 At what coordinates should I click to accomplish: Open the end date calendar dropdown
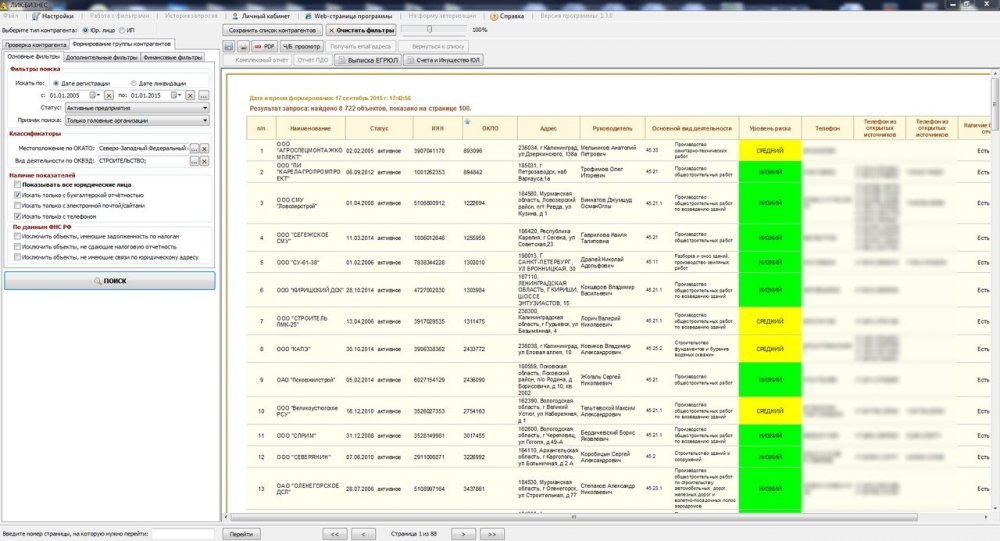pyautogui.click(x=176, y=95)
